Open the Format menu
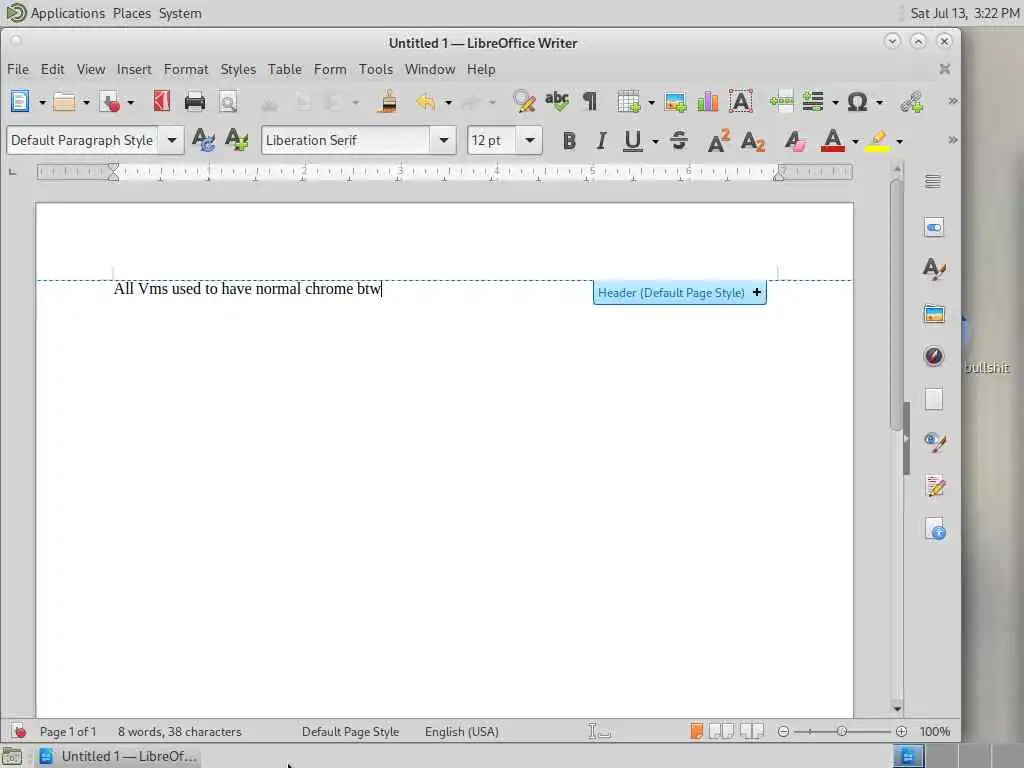The height and width of the screenshot is (768, 1024). [185, 69]
